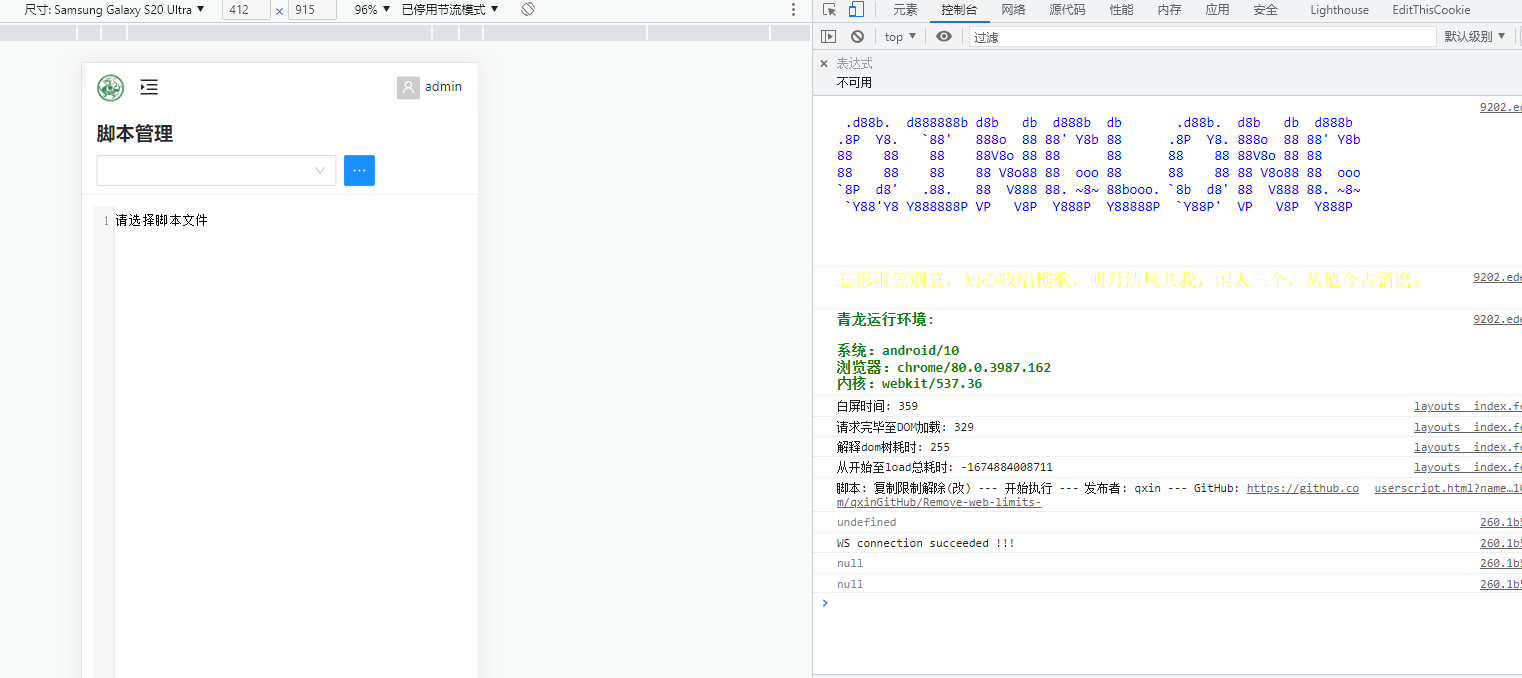Open source link for 白屏时间 log row
Screen dimensions: 1522x678
click(x=1467, y=406)
